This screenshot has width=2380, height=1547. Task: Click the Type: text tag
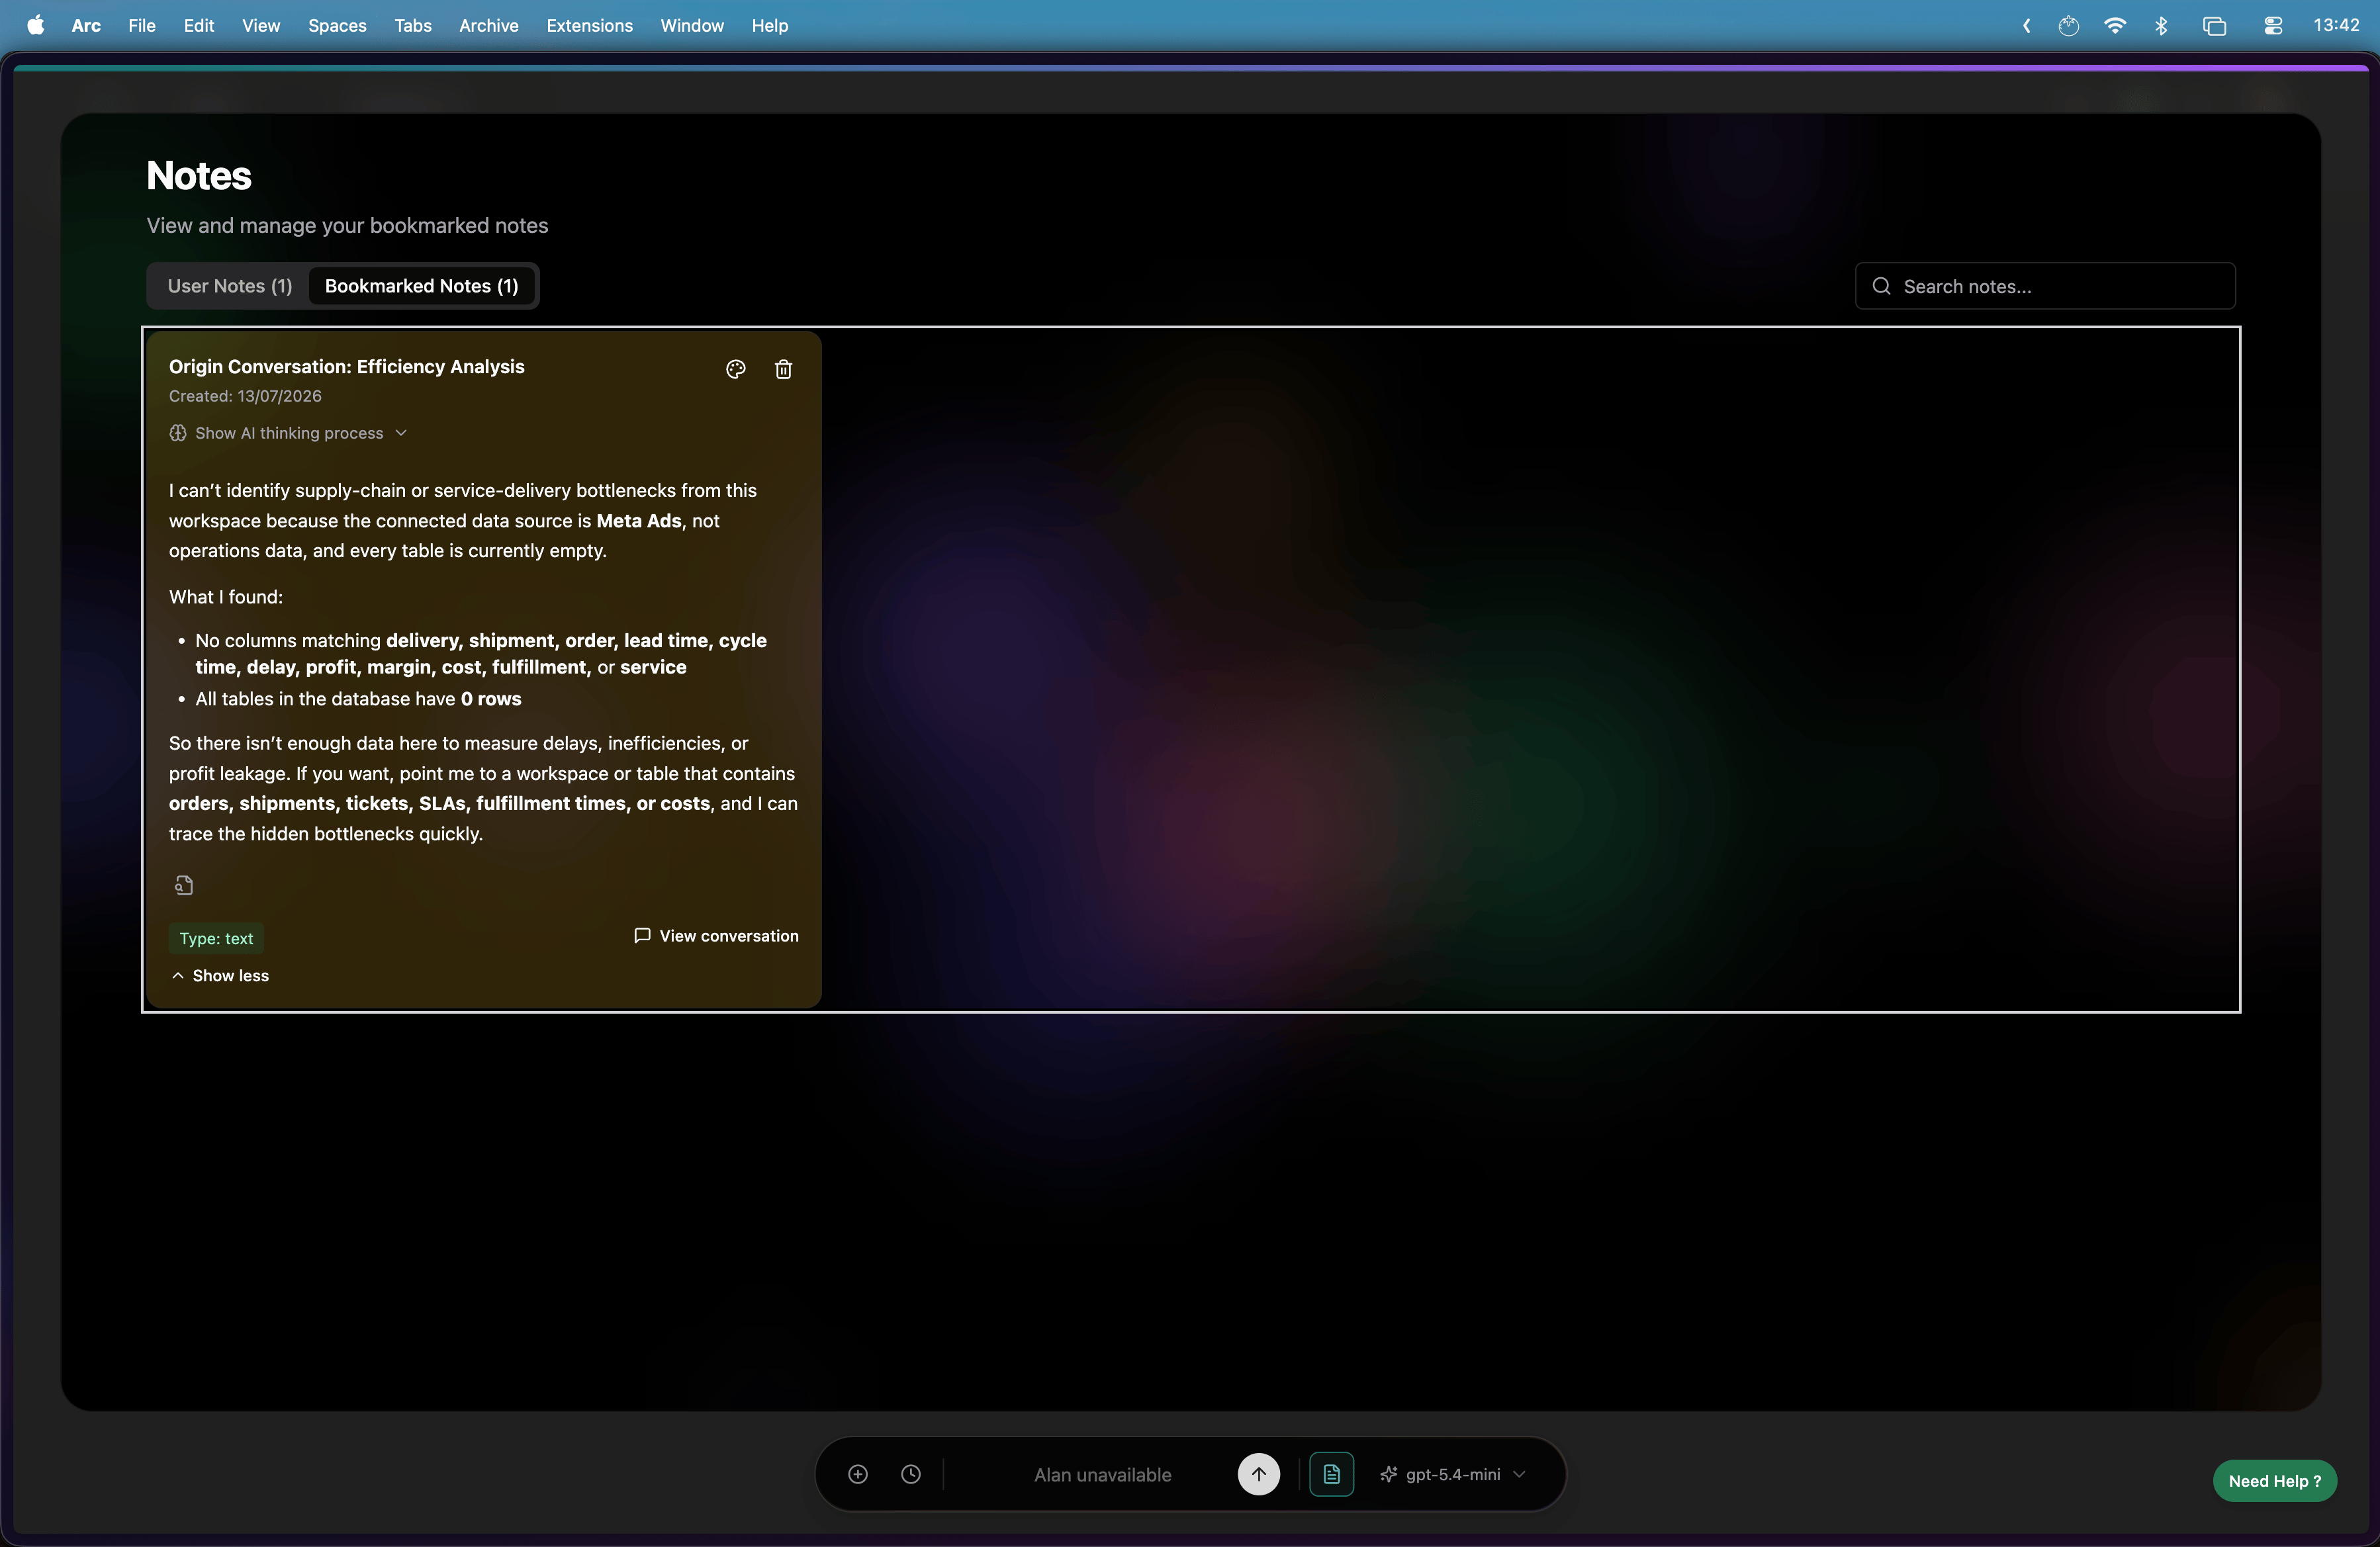216,938
